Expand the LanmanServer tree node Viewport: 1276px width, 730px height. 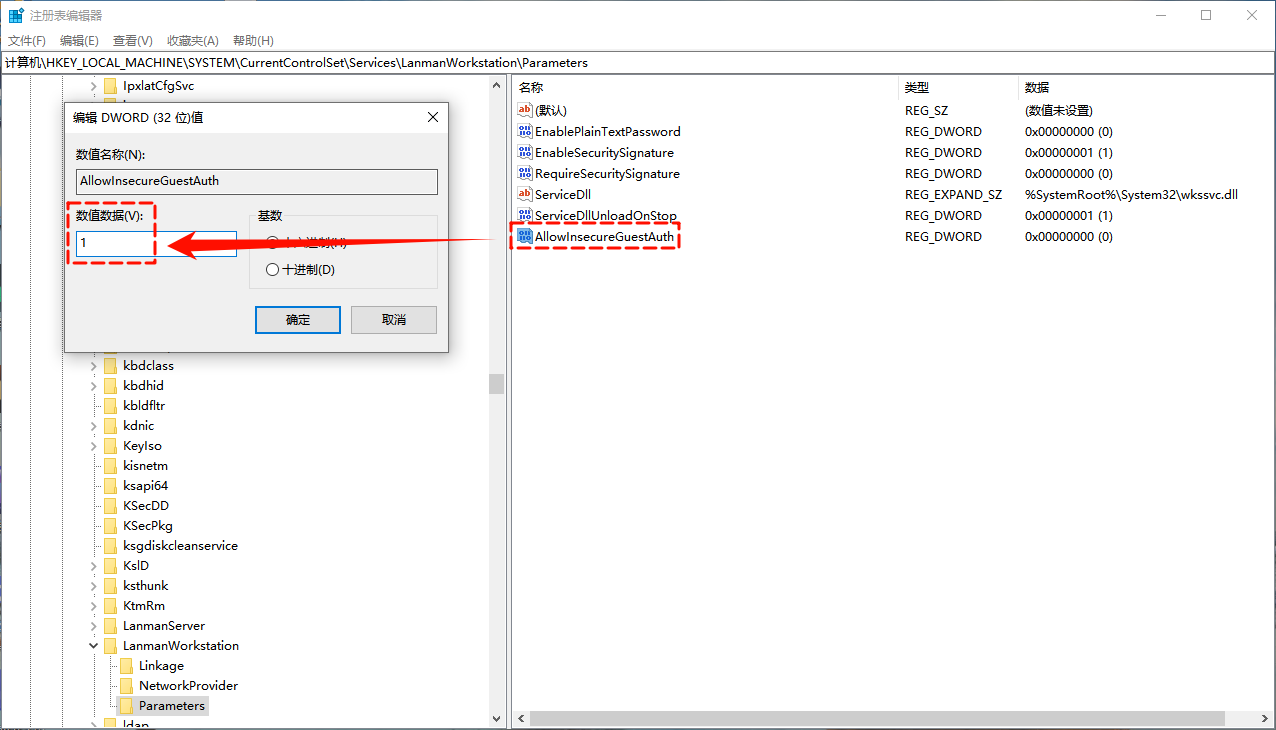coord(94,626)
